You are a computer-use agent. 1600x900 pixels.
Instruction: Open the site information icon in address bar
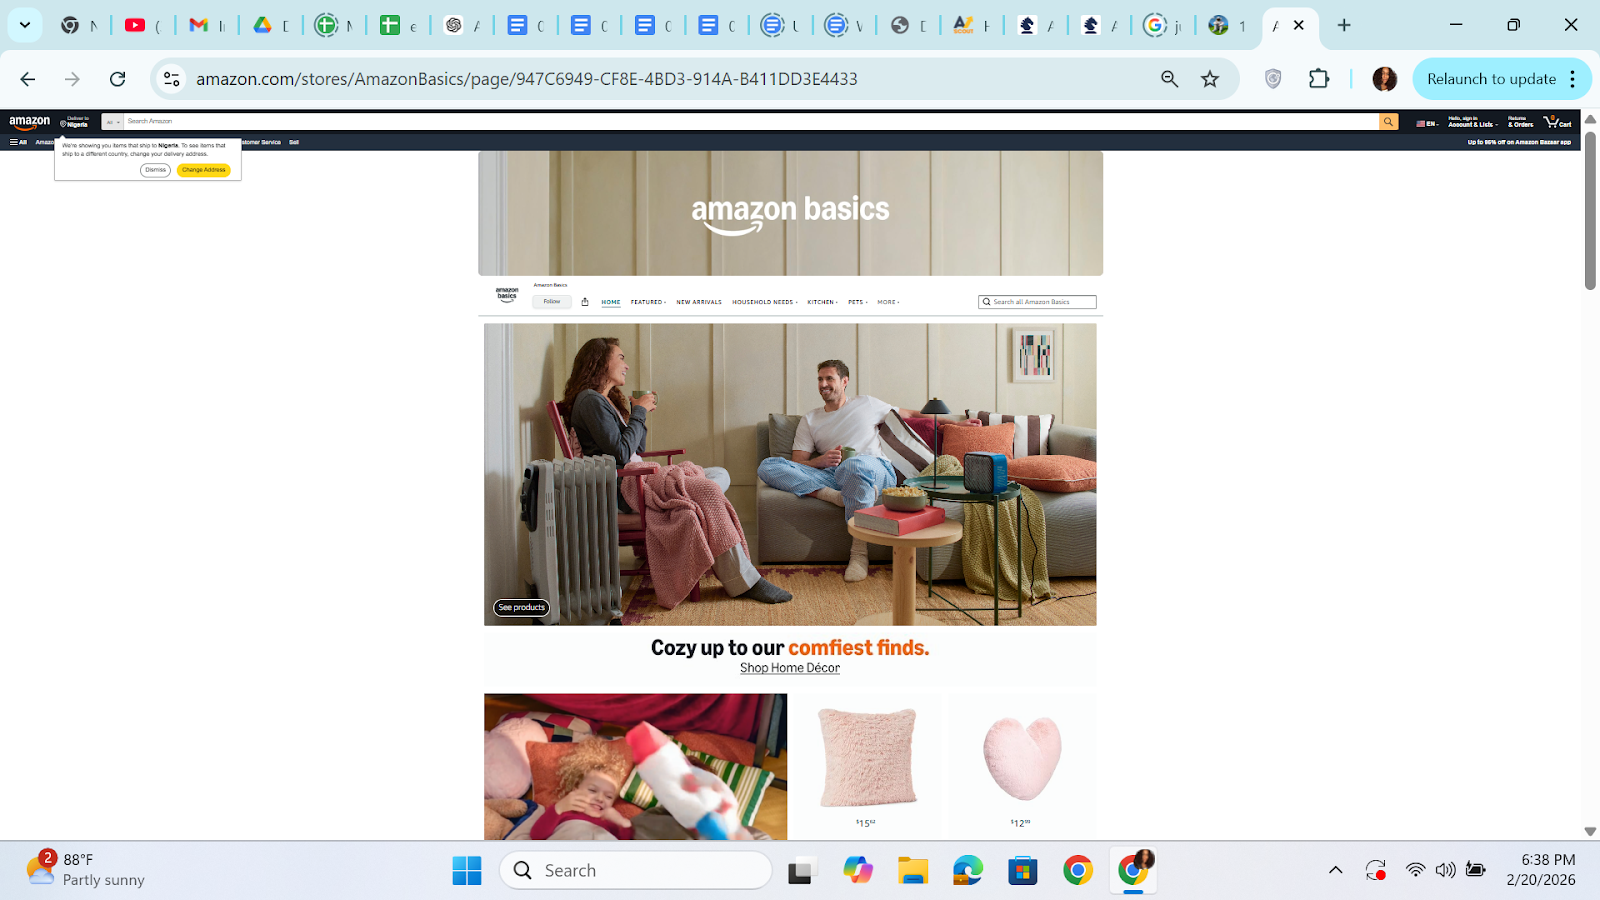point(172,79)
